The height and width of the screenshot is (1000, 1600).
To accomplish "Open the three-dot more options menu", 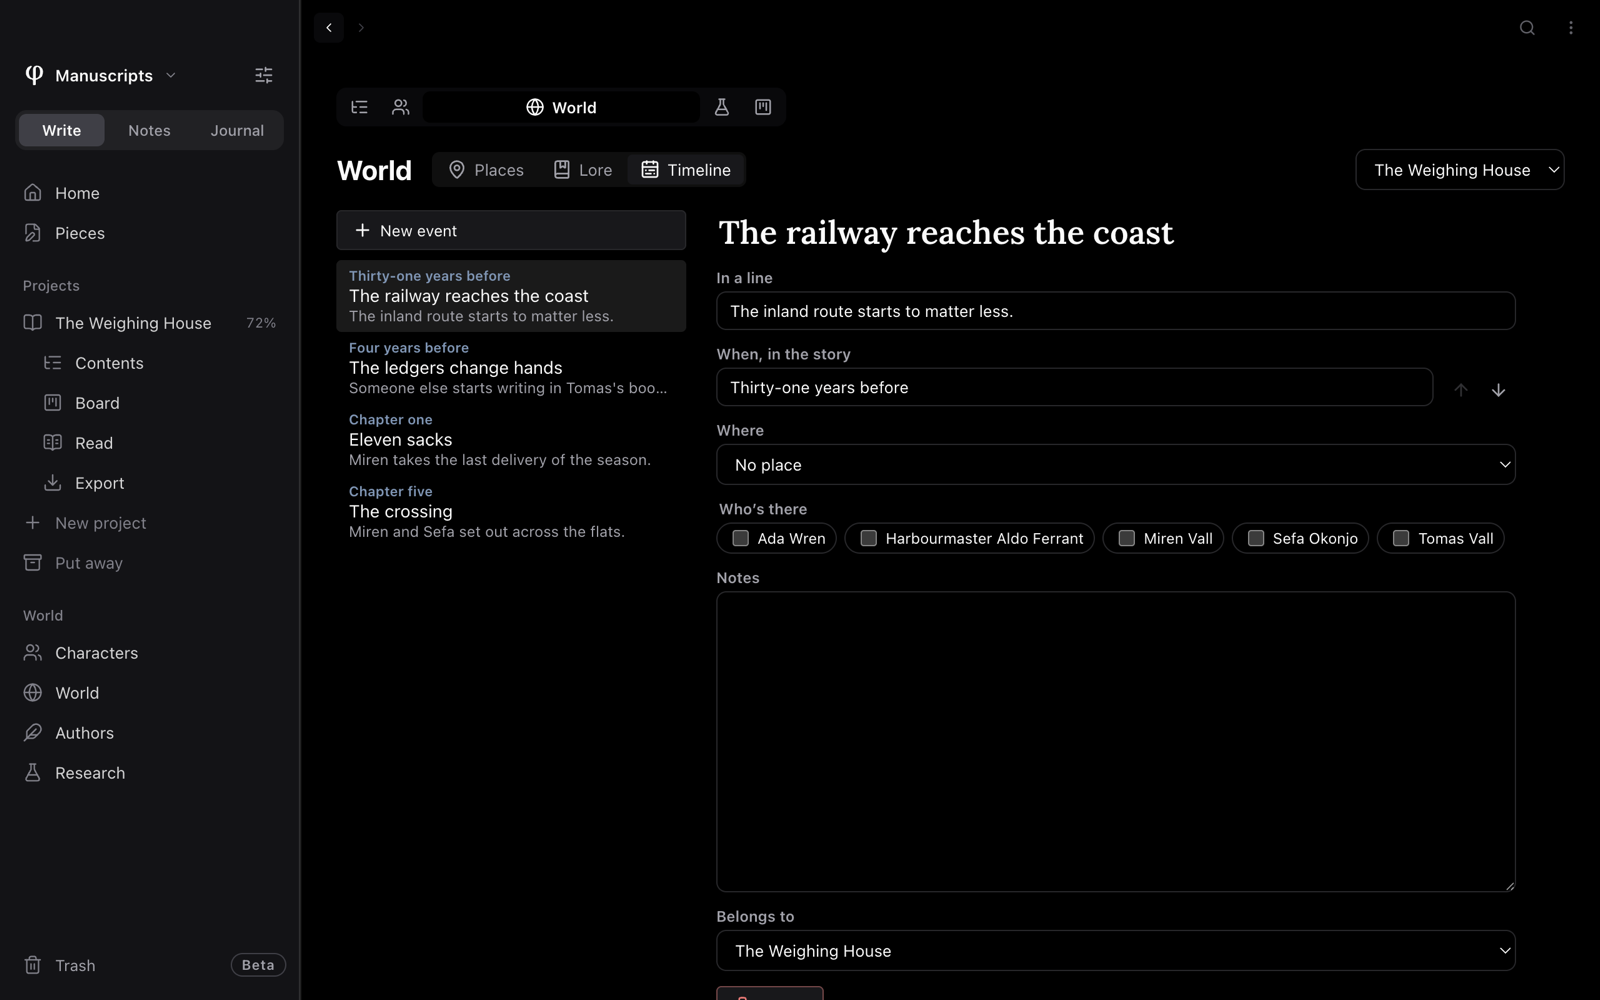I will [1571, 28].
